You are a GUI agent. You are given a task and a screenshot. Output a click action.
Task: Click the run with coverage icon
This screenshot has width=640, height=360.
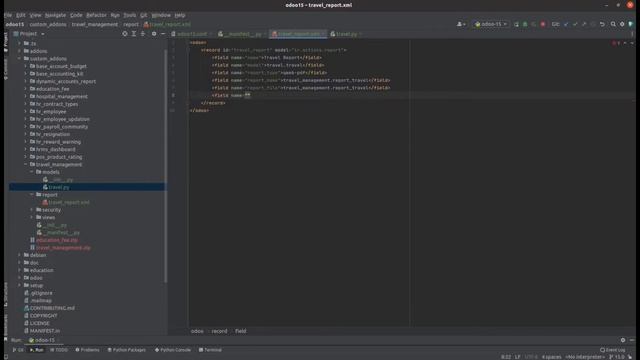click(x=534, y=24)
